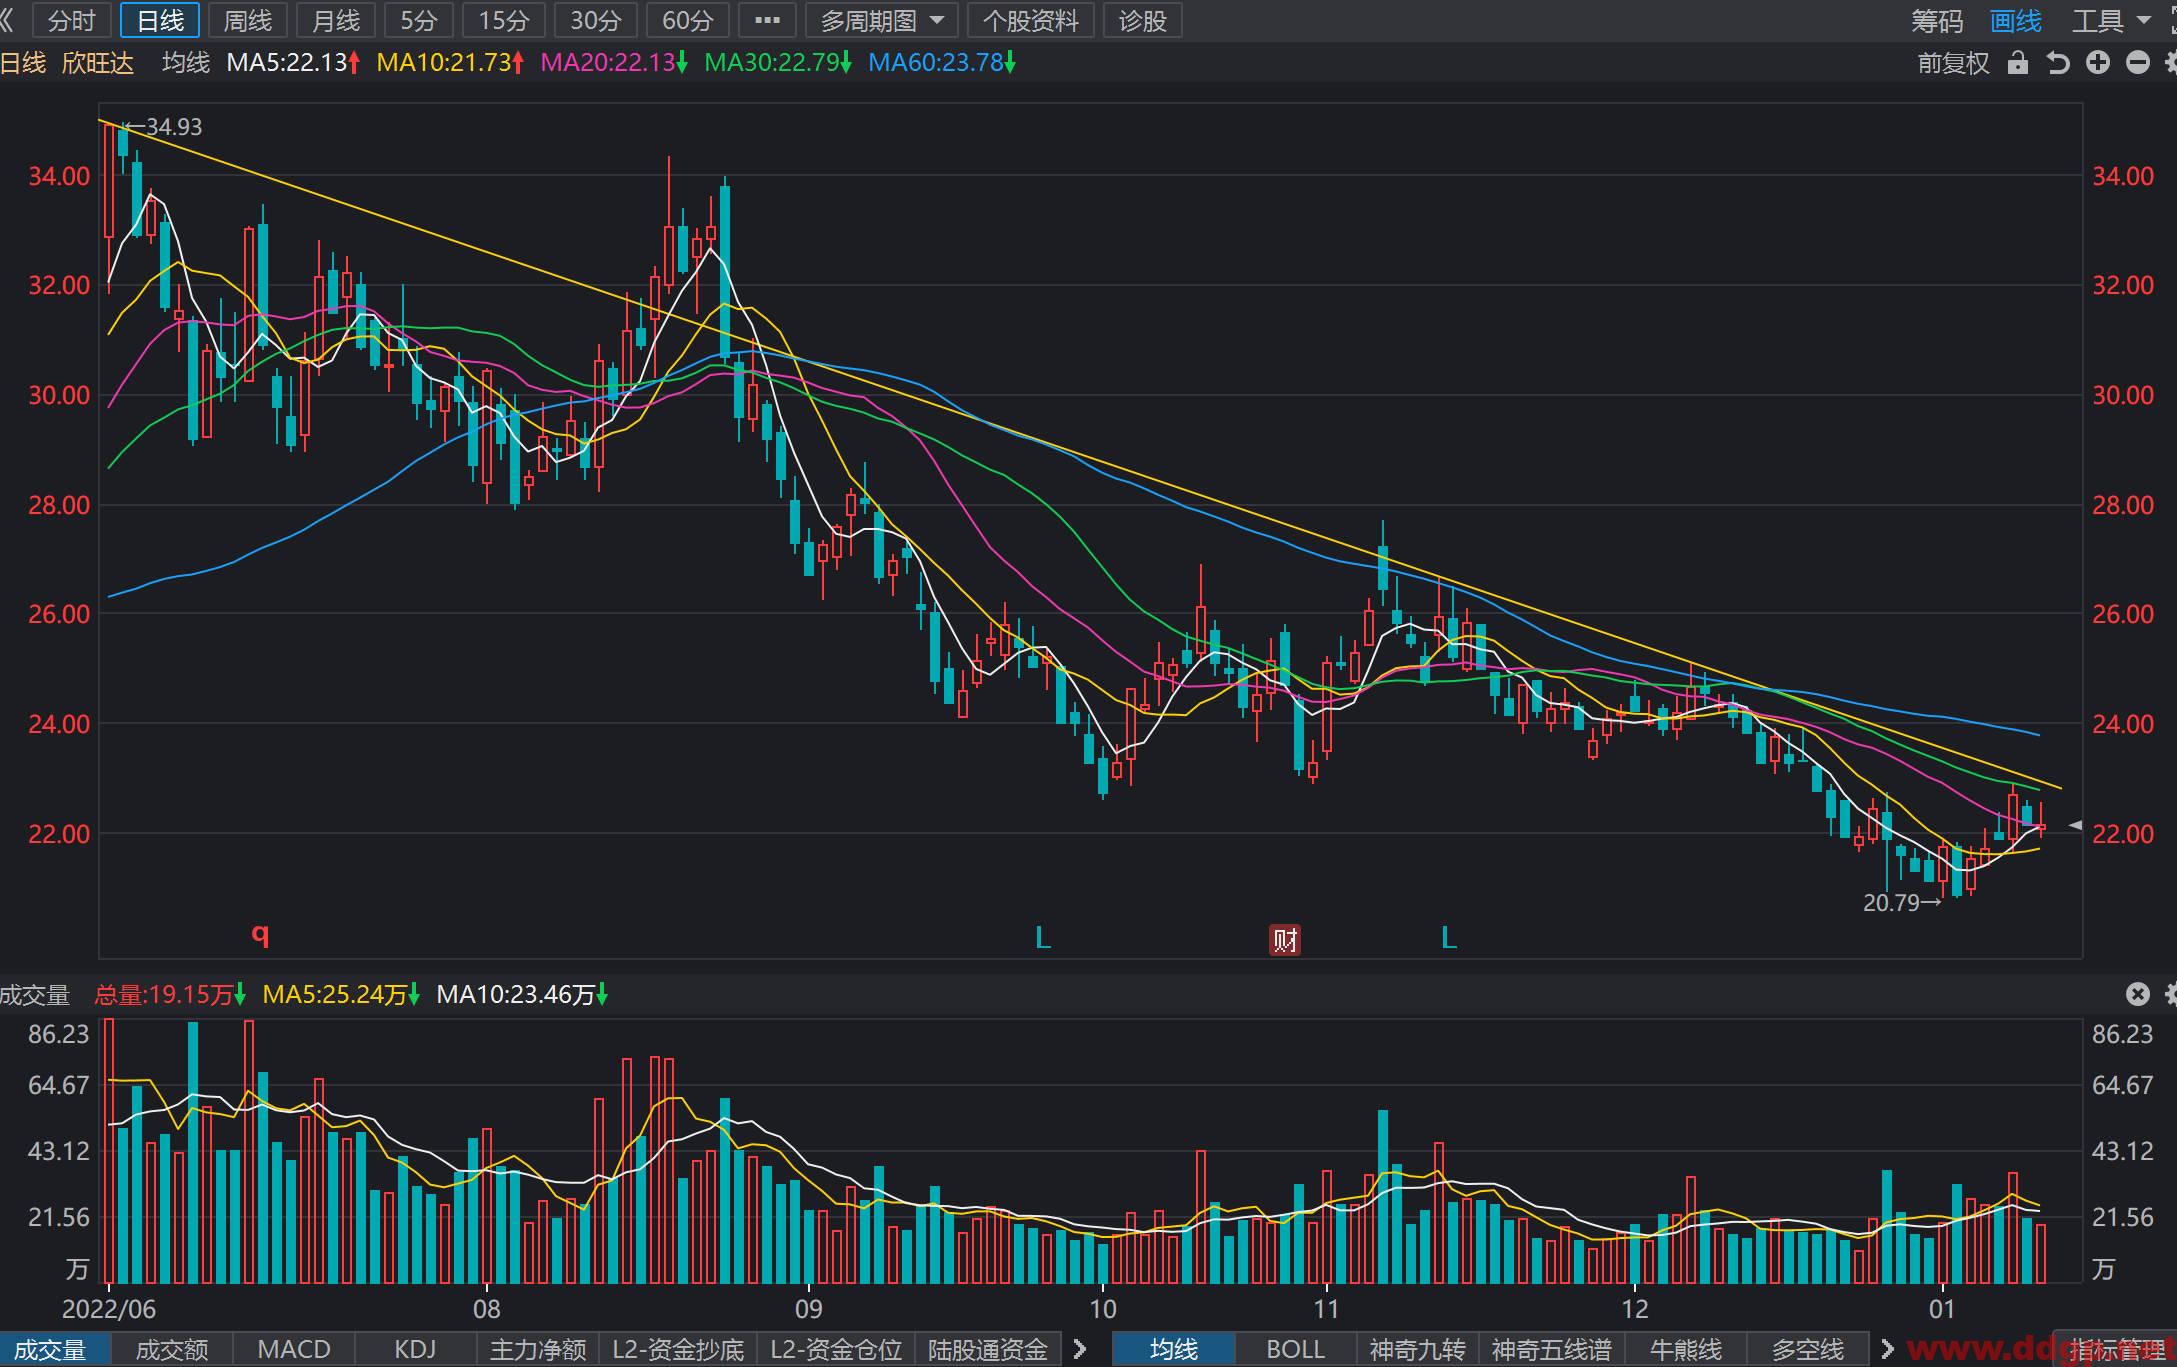This screenshot has height=1367, width=2177.
Task: Click the 20.79 low price annotation
Action: [x=1902, y=903]
